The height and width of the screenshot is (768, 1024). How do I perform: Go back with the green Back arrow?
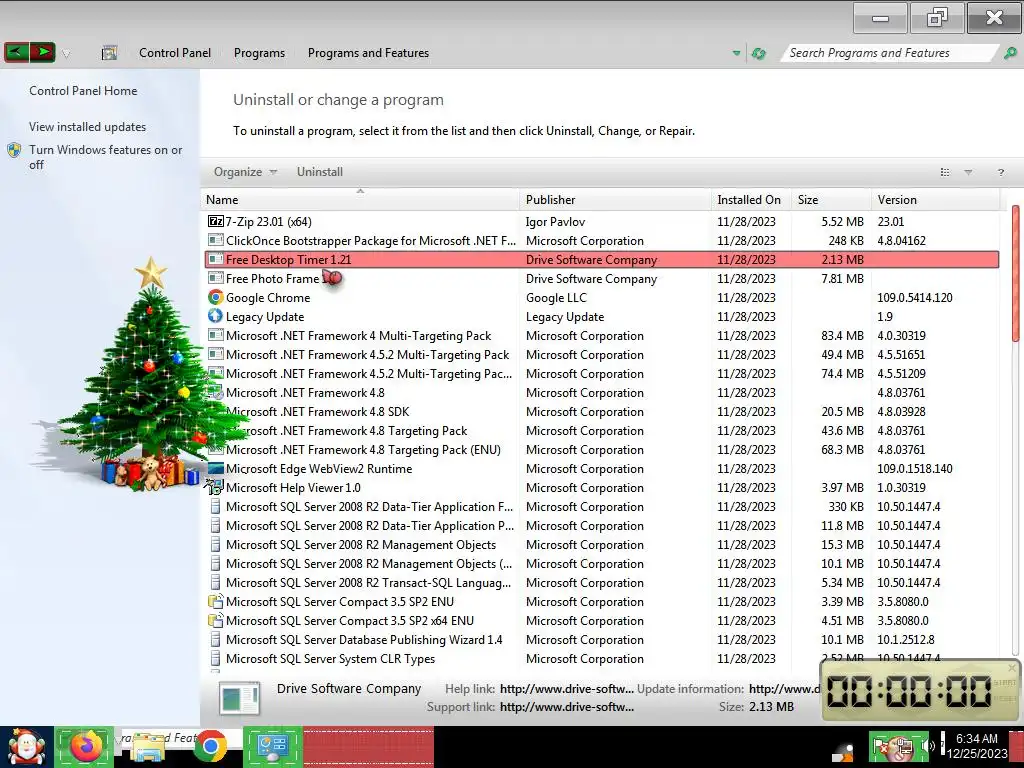16,52
